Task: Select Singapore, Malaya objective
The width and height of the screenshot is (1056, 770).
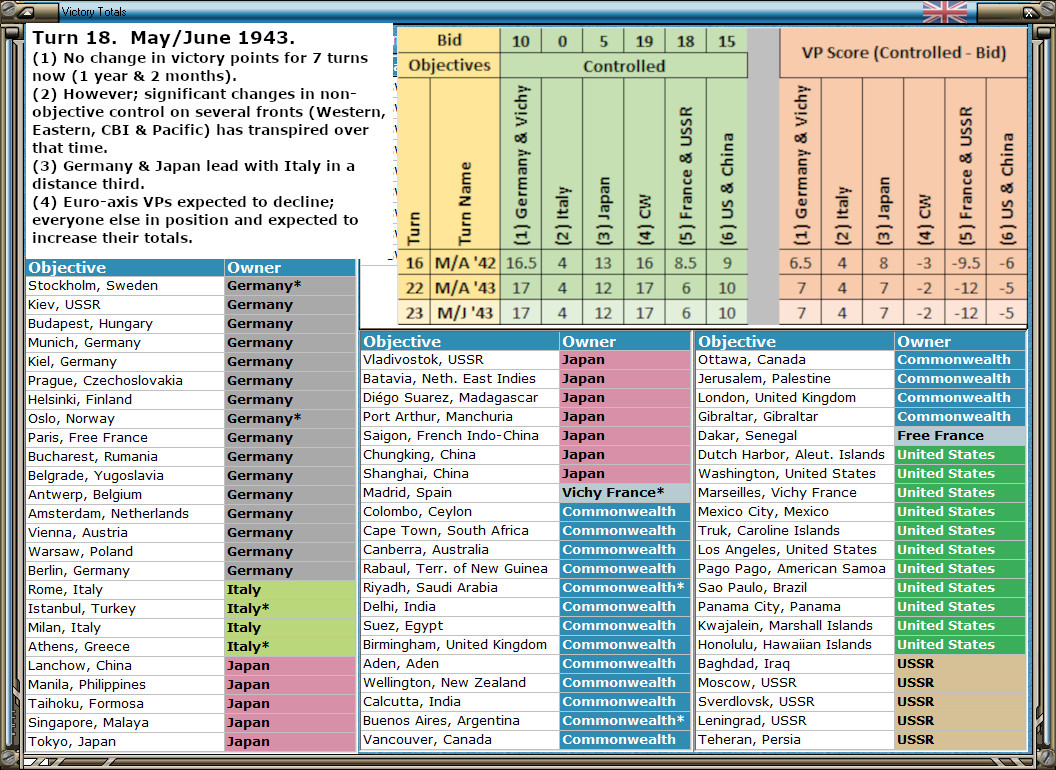Action: click(125, 722)
